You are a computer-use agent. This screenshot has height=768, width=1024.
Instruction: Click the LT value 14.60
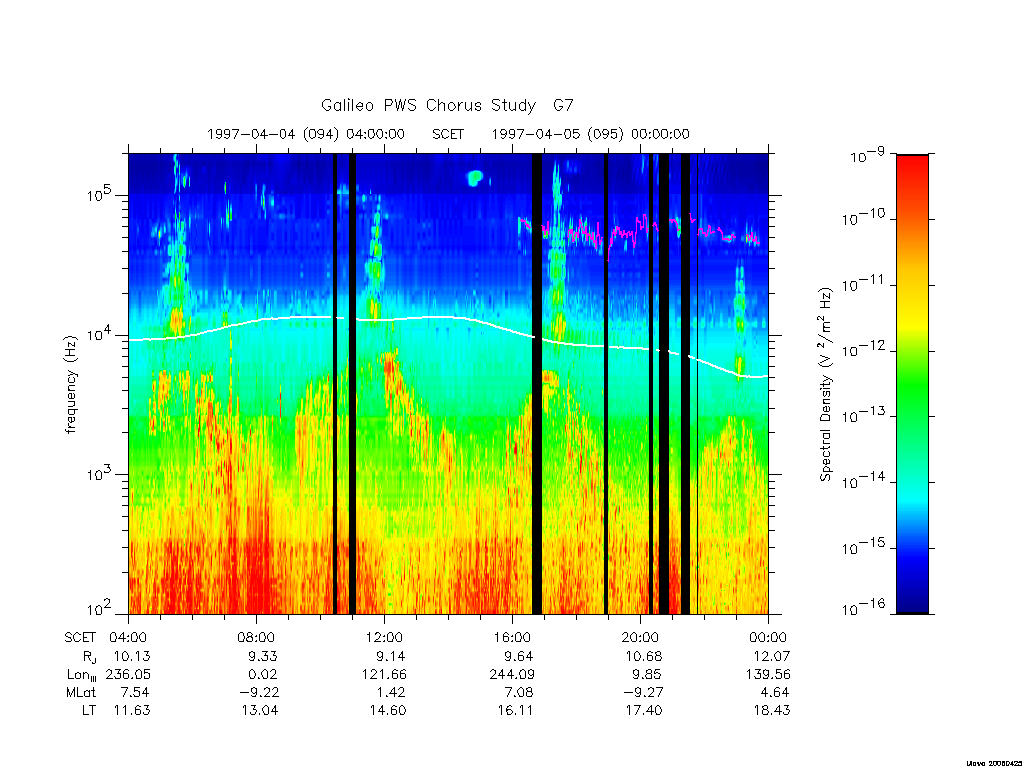[x=388, y=710]
